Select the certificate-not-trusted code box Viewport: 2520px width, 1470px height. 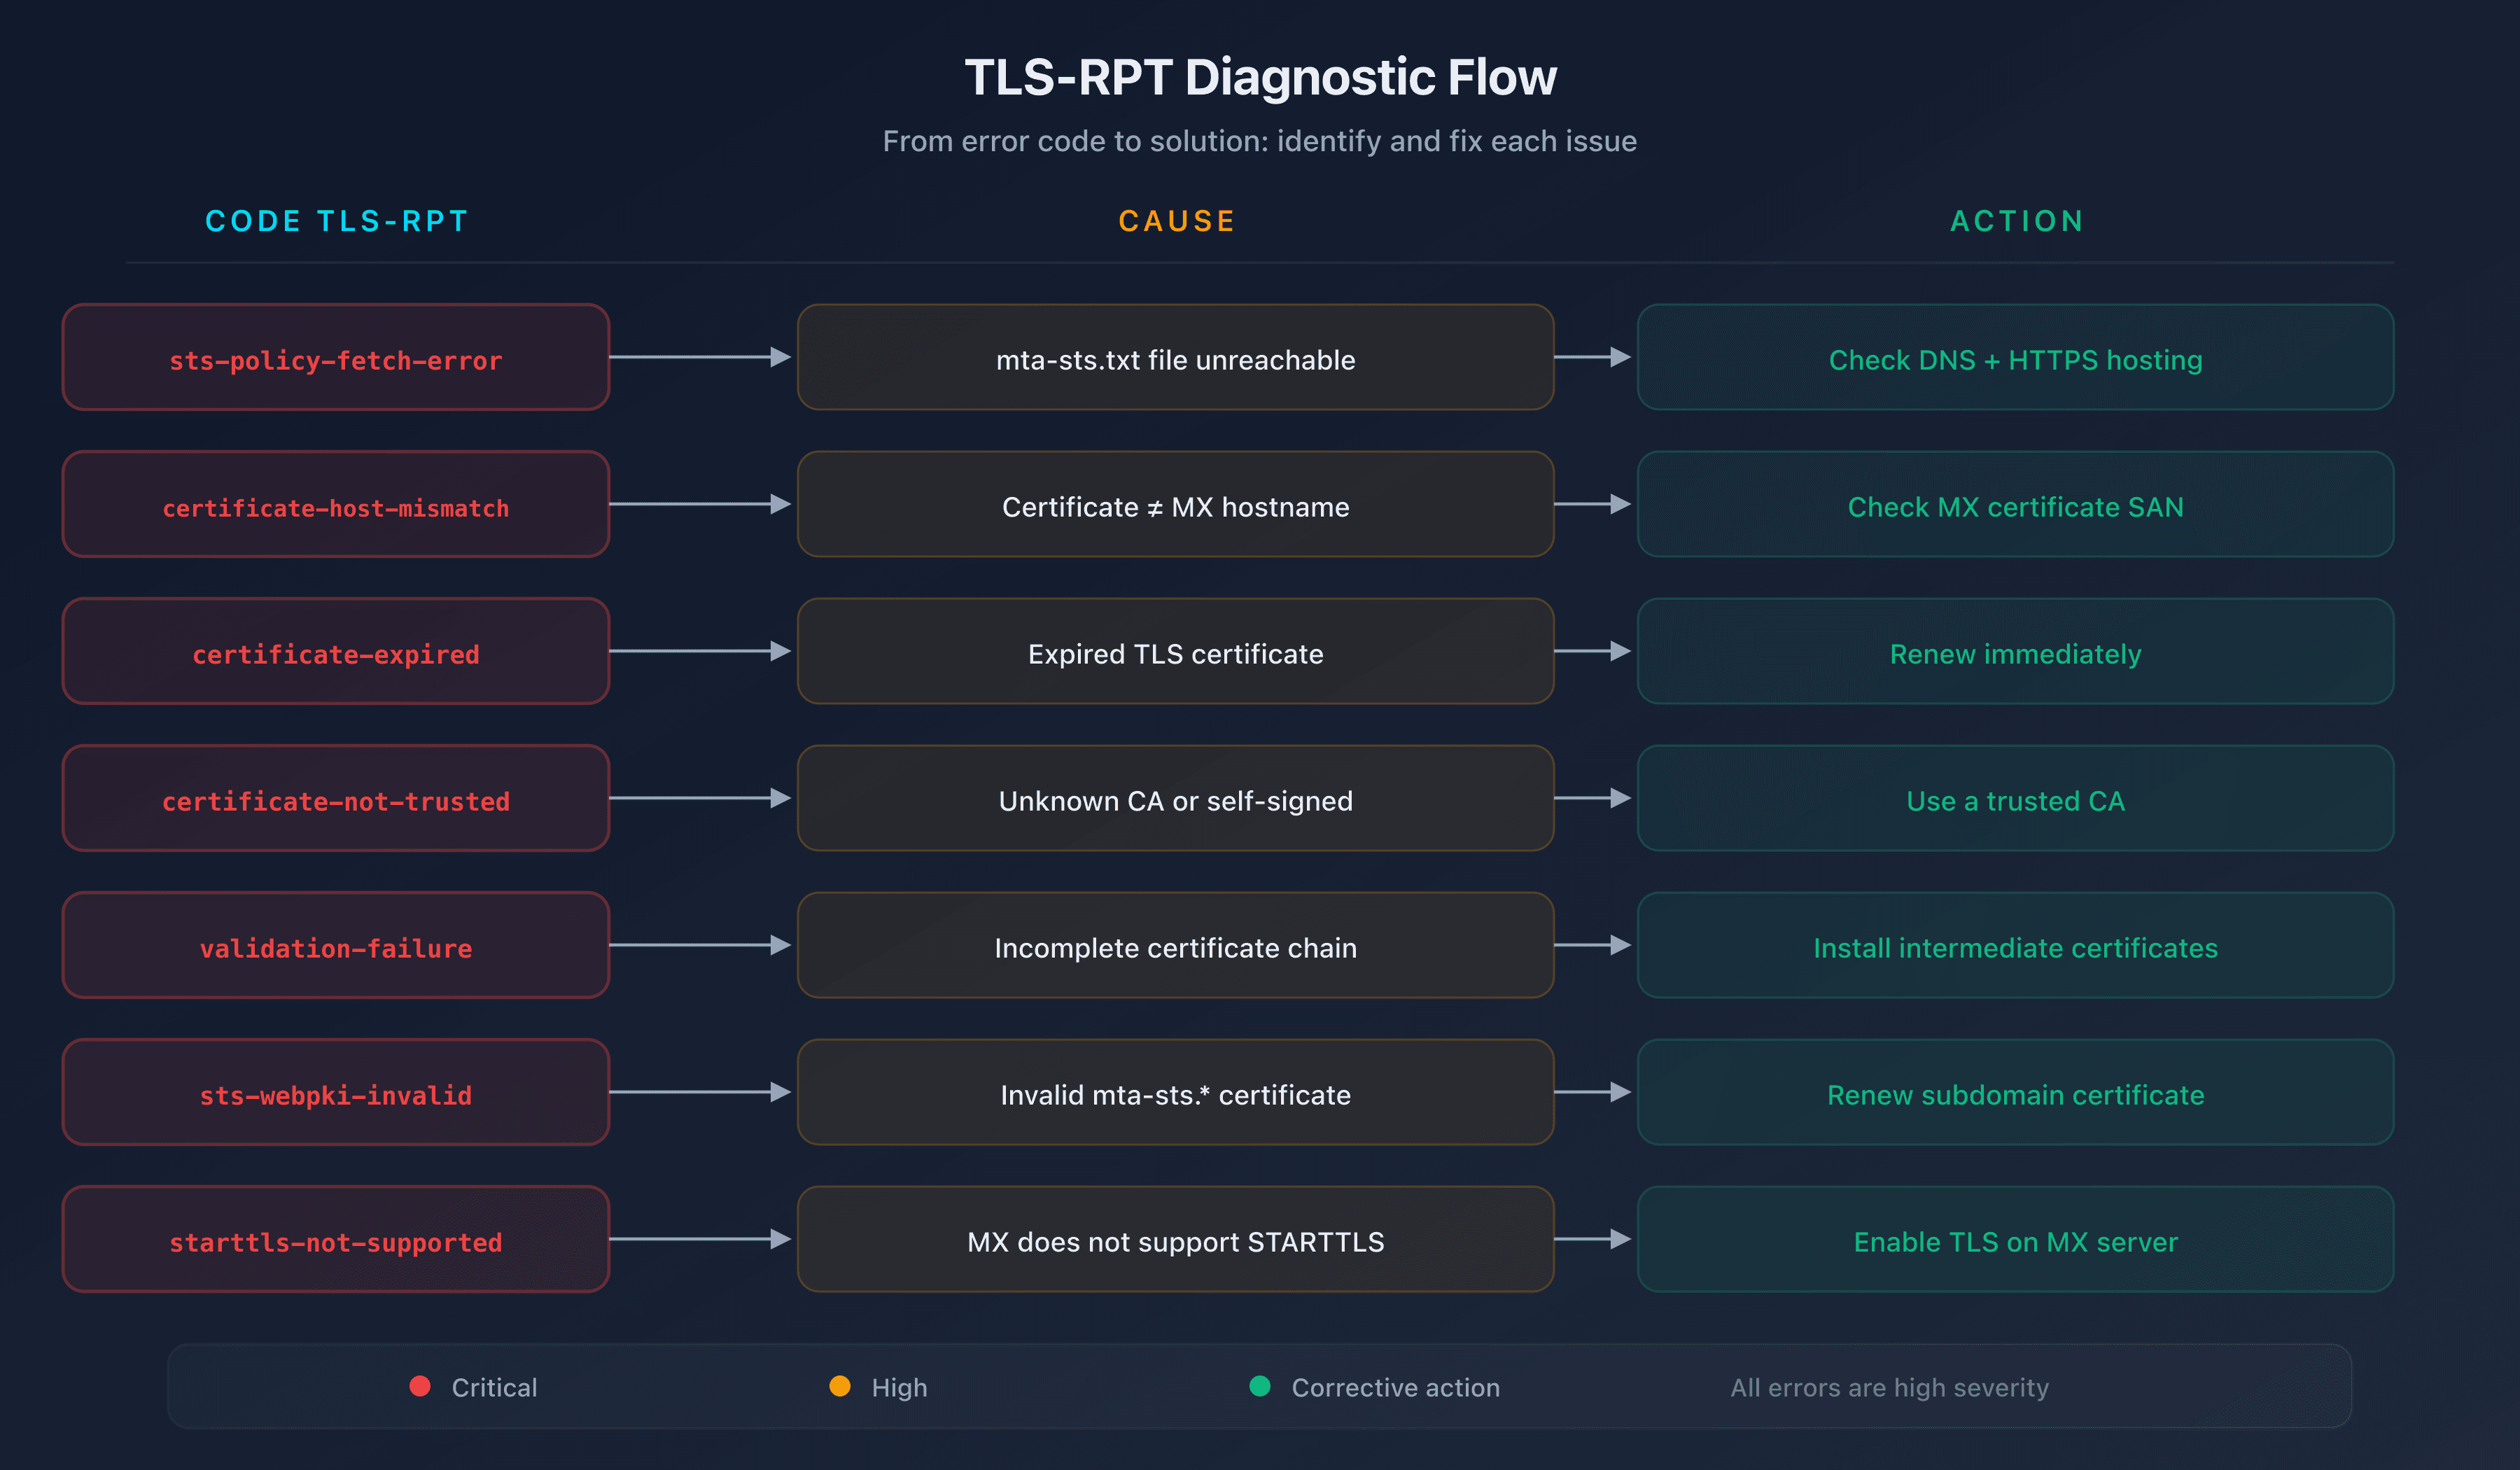tap(335, 799)
